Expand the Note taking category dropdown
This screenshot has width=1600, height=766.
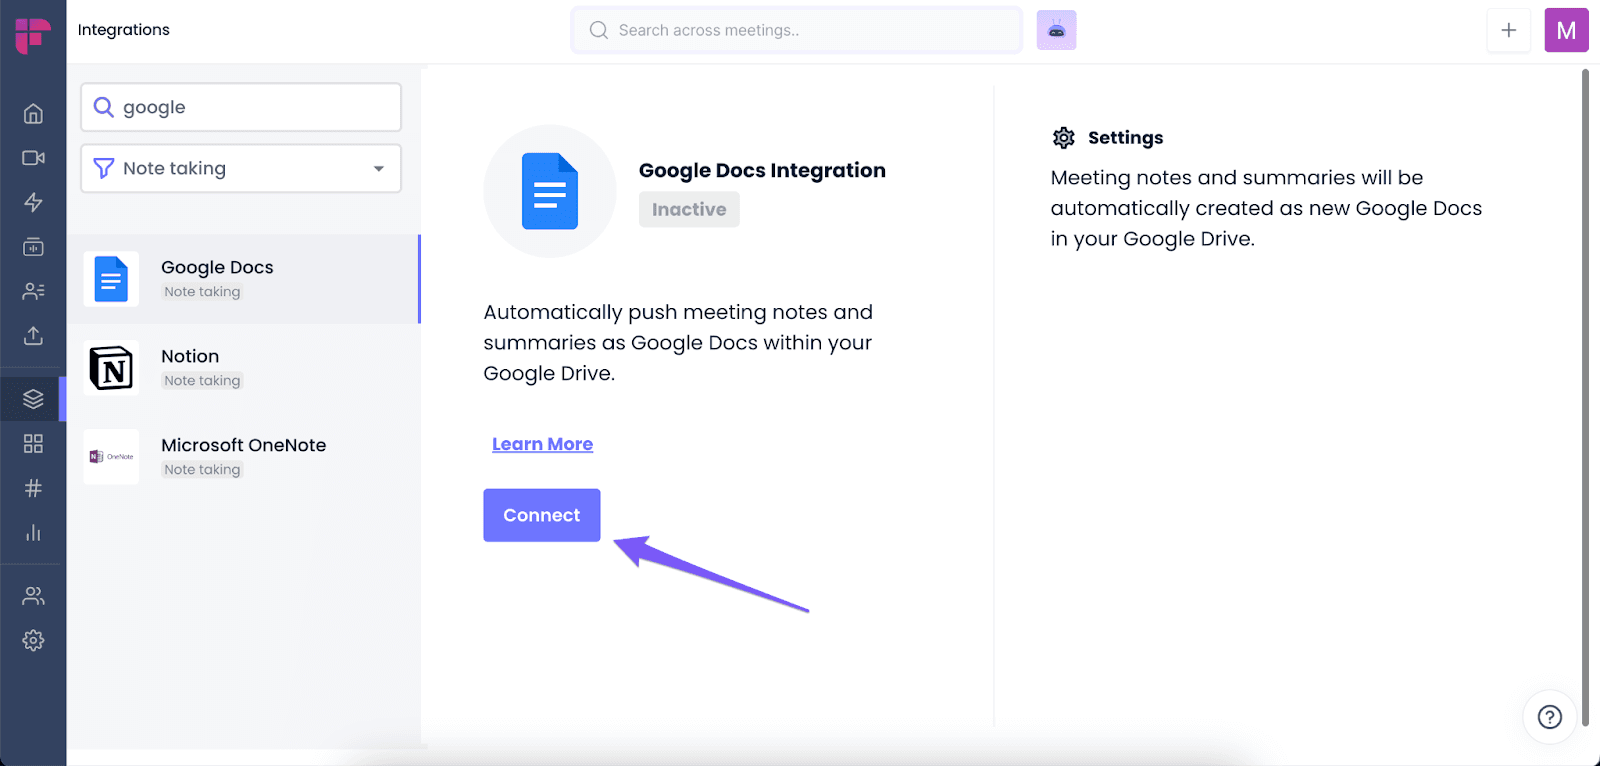[x=241, y=168]
